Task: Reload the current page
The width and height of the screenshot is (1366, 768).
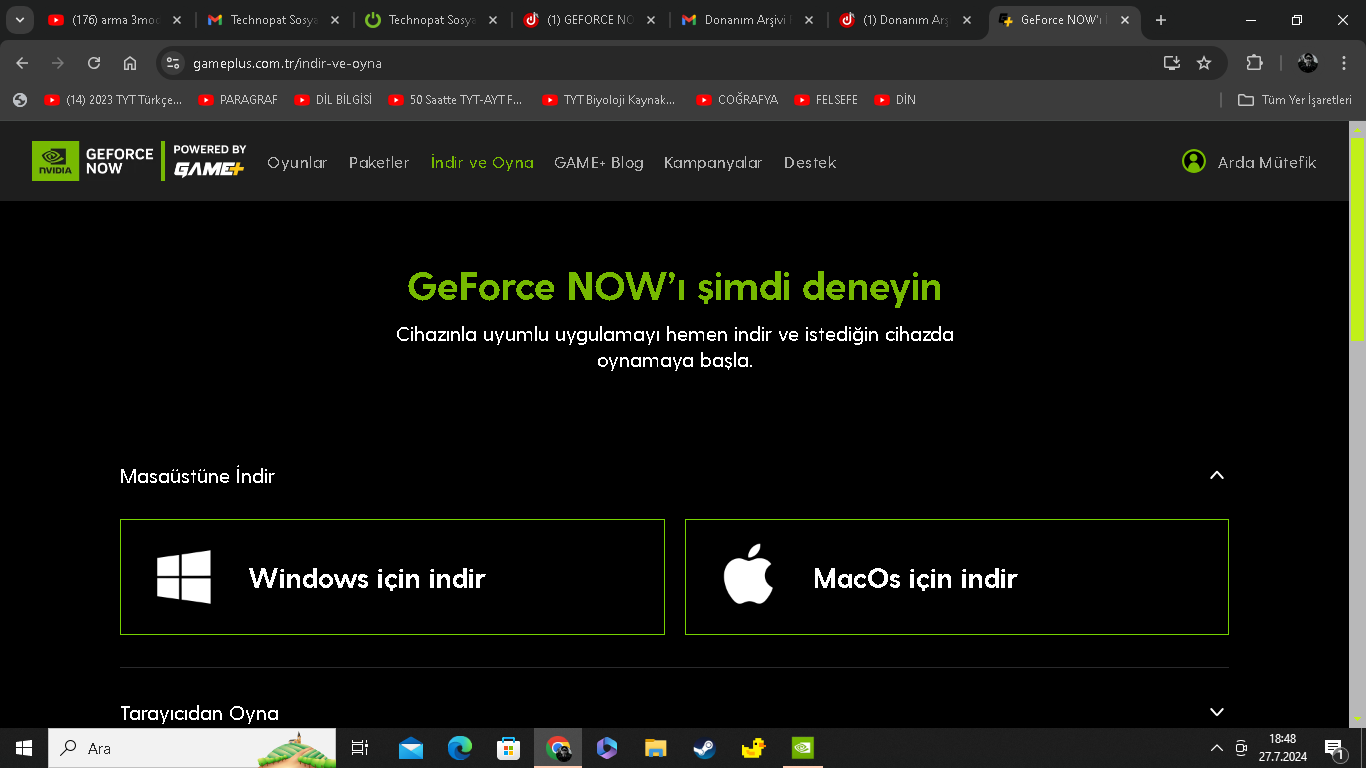Action: 94,63
